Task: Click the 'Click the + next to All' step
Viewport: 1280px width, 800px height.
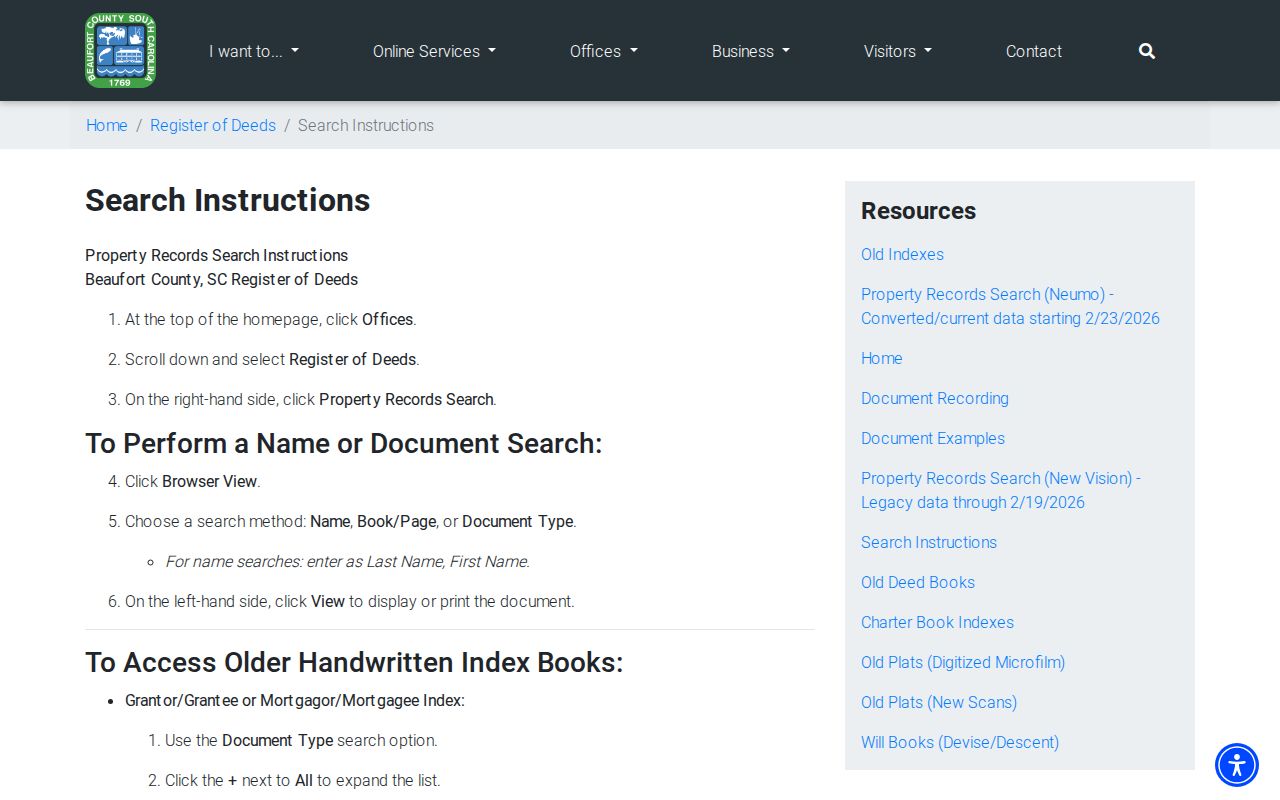Action: pyautogui.click(x=303, y=780)
